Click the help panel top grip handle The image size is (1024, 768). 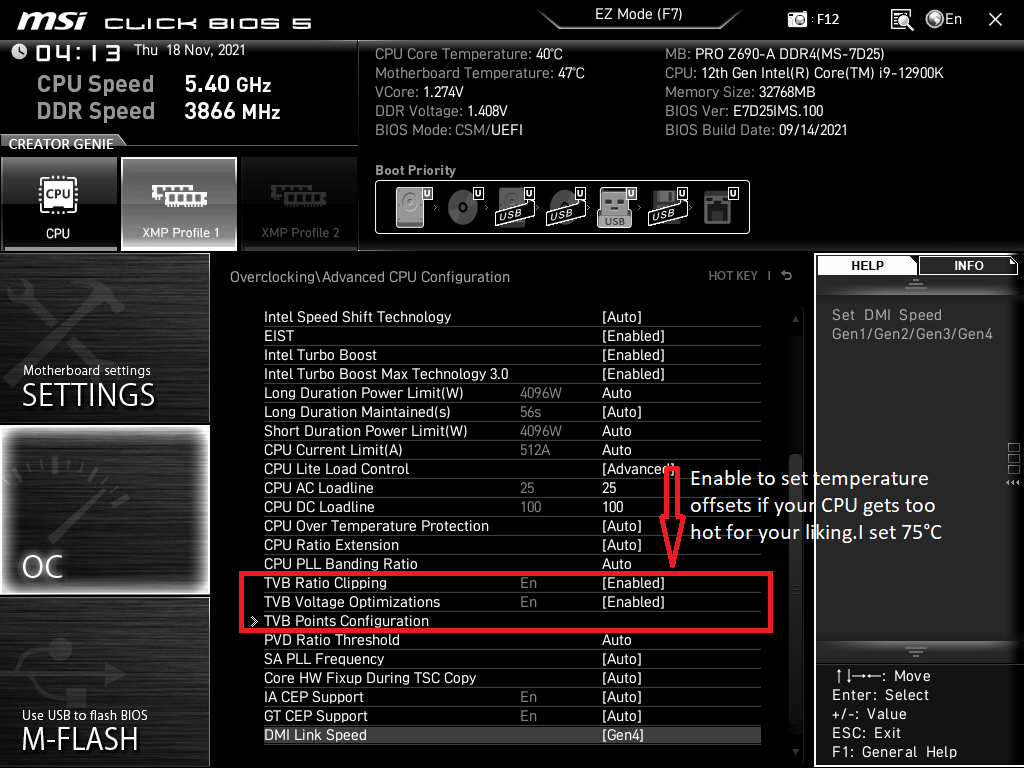[916, 283]
